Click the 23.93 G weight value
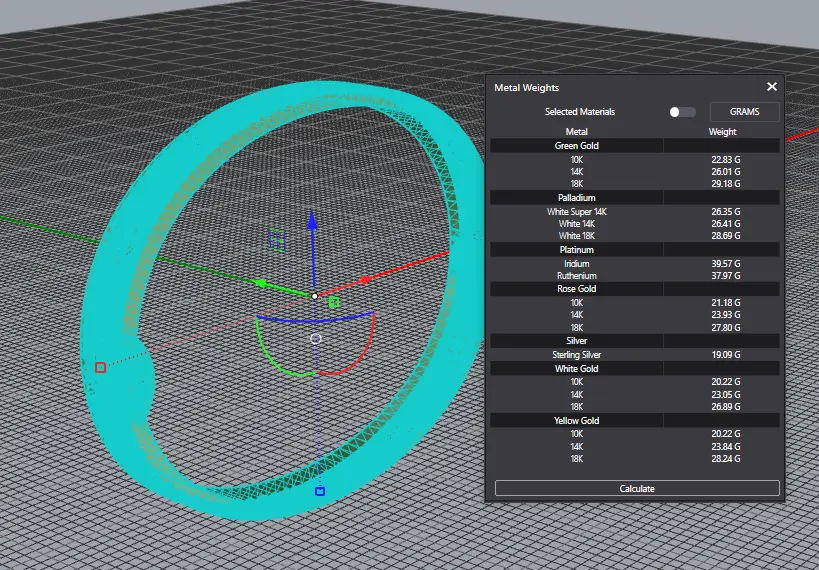The image size is (819, 570). pyautogui.click(x=726, y=315)
